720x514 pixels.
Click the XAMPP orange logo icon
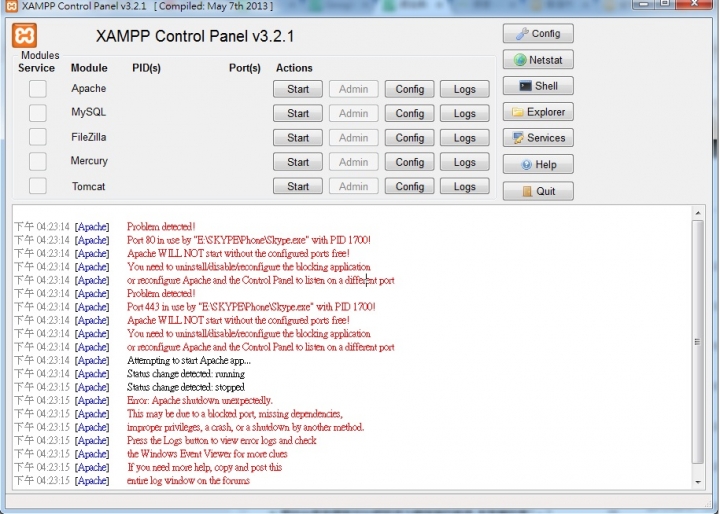[24, 35]
